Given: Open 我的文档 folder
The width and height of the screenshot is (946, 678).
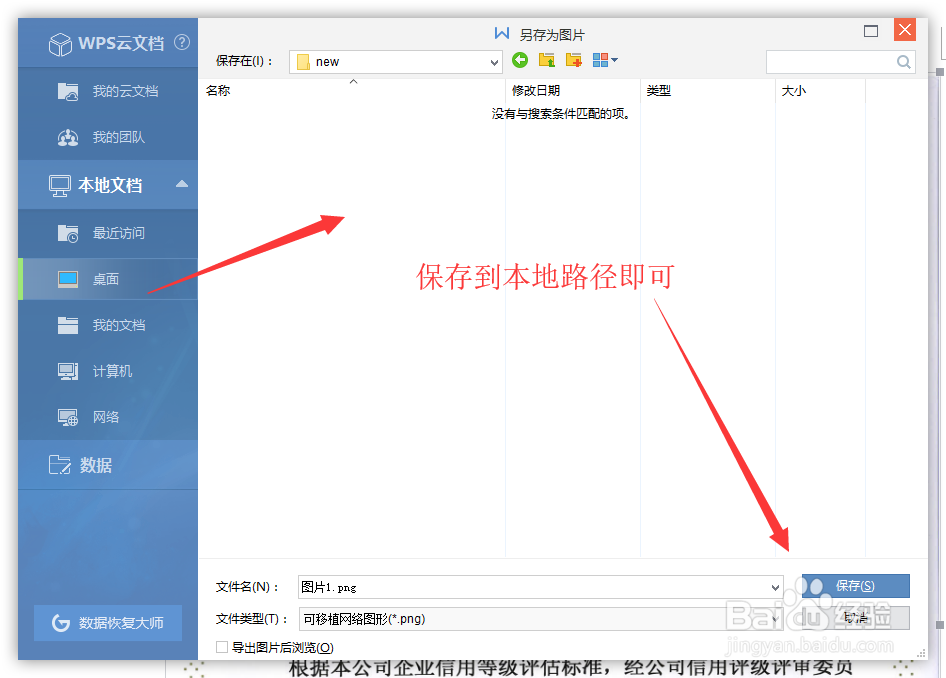Looking at the screenshot, I should [108, 325].
